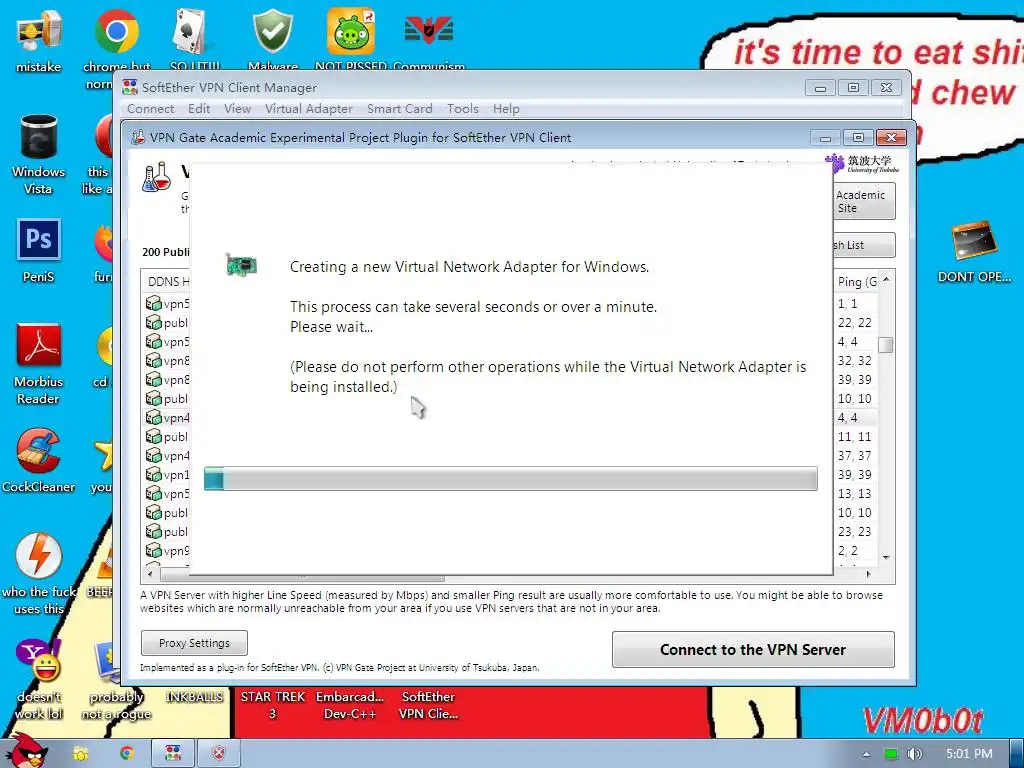This screenshot has width=1024, height=768.
Task: Click the Proxy Settings button
Action: [x=194, y=643]
